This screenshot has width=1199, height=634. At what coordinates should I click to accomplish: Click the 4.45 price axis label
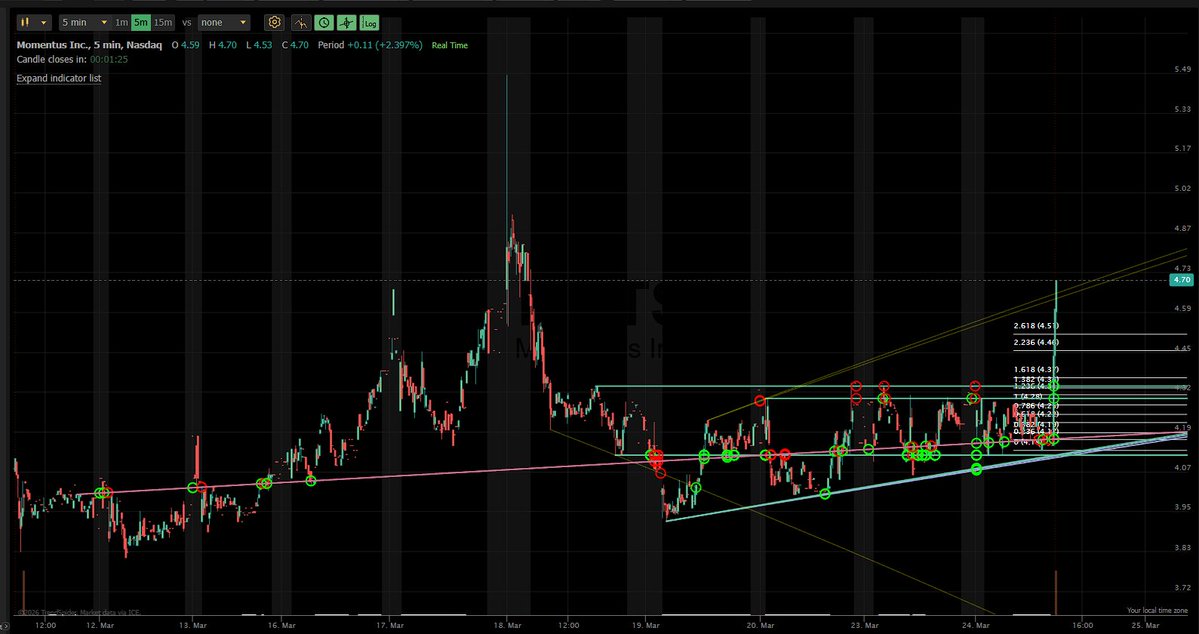tap(1181, 349)
